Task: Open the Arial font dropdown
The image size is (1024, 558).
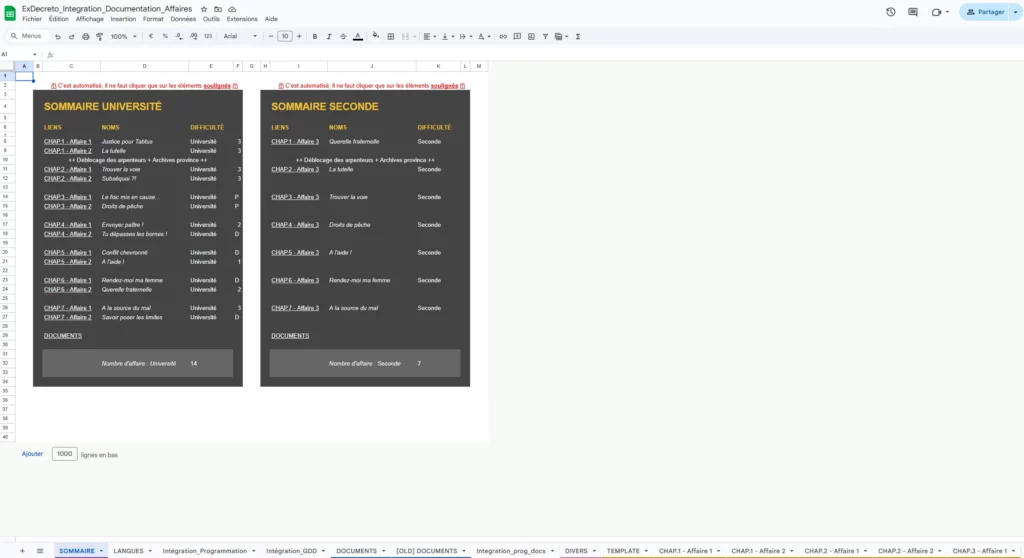Action: click(240, 37)
